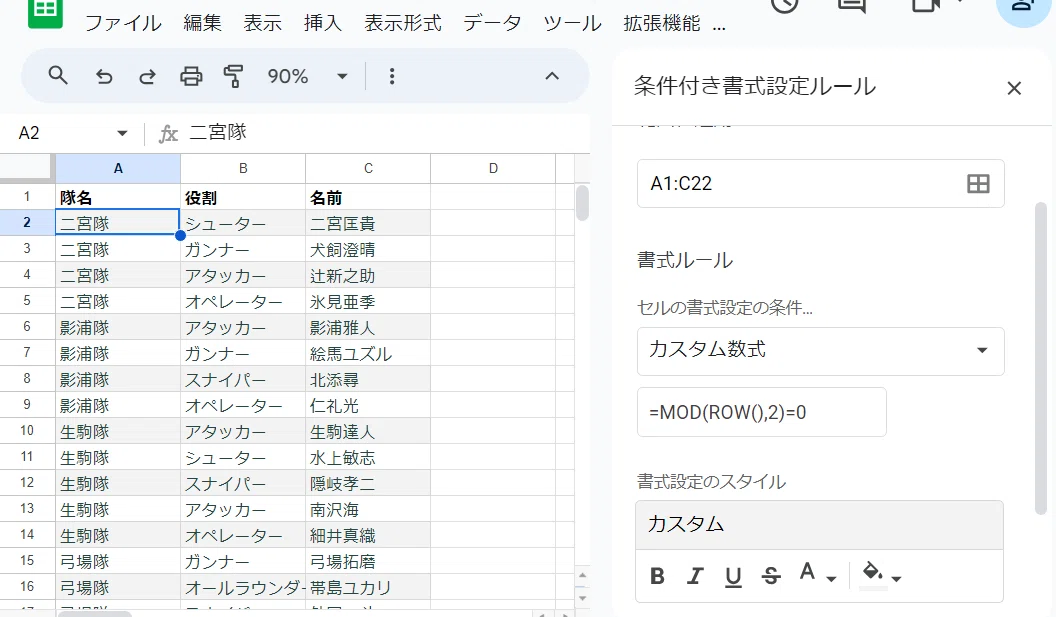Viewport: 1056px width, 617px height.
Task: Open the name box dropdown arrow
Action: (122, 133)
